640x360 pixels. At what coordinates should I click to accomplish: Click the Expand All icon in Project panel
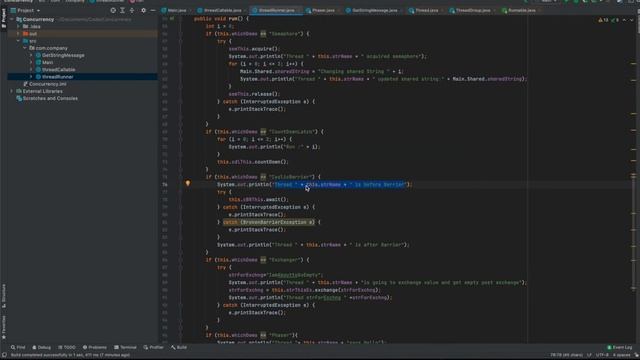tap(122, 10)
